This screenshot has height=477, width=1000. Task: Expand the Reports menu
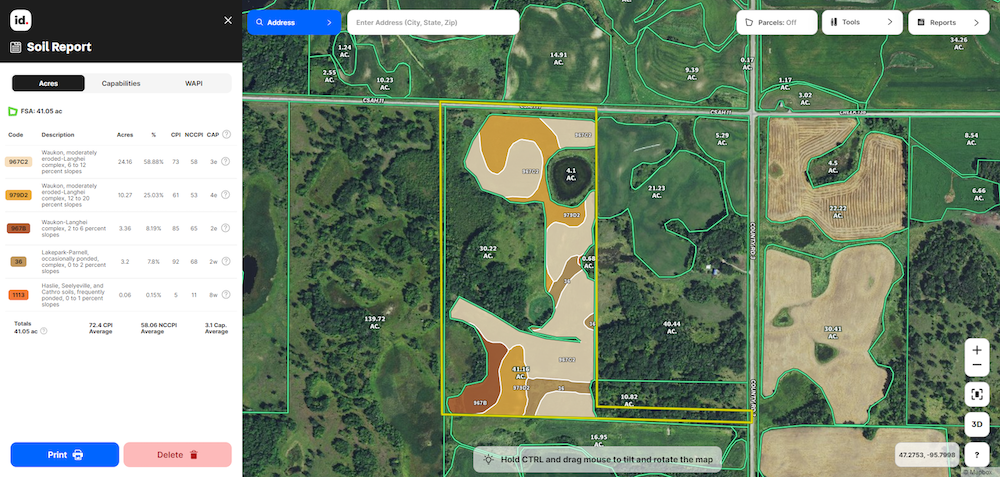click(x=947, y=22)
